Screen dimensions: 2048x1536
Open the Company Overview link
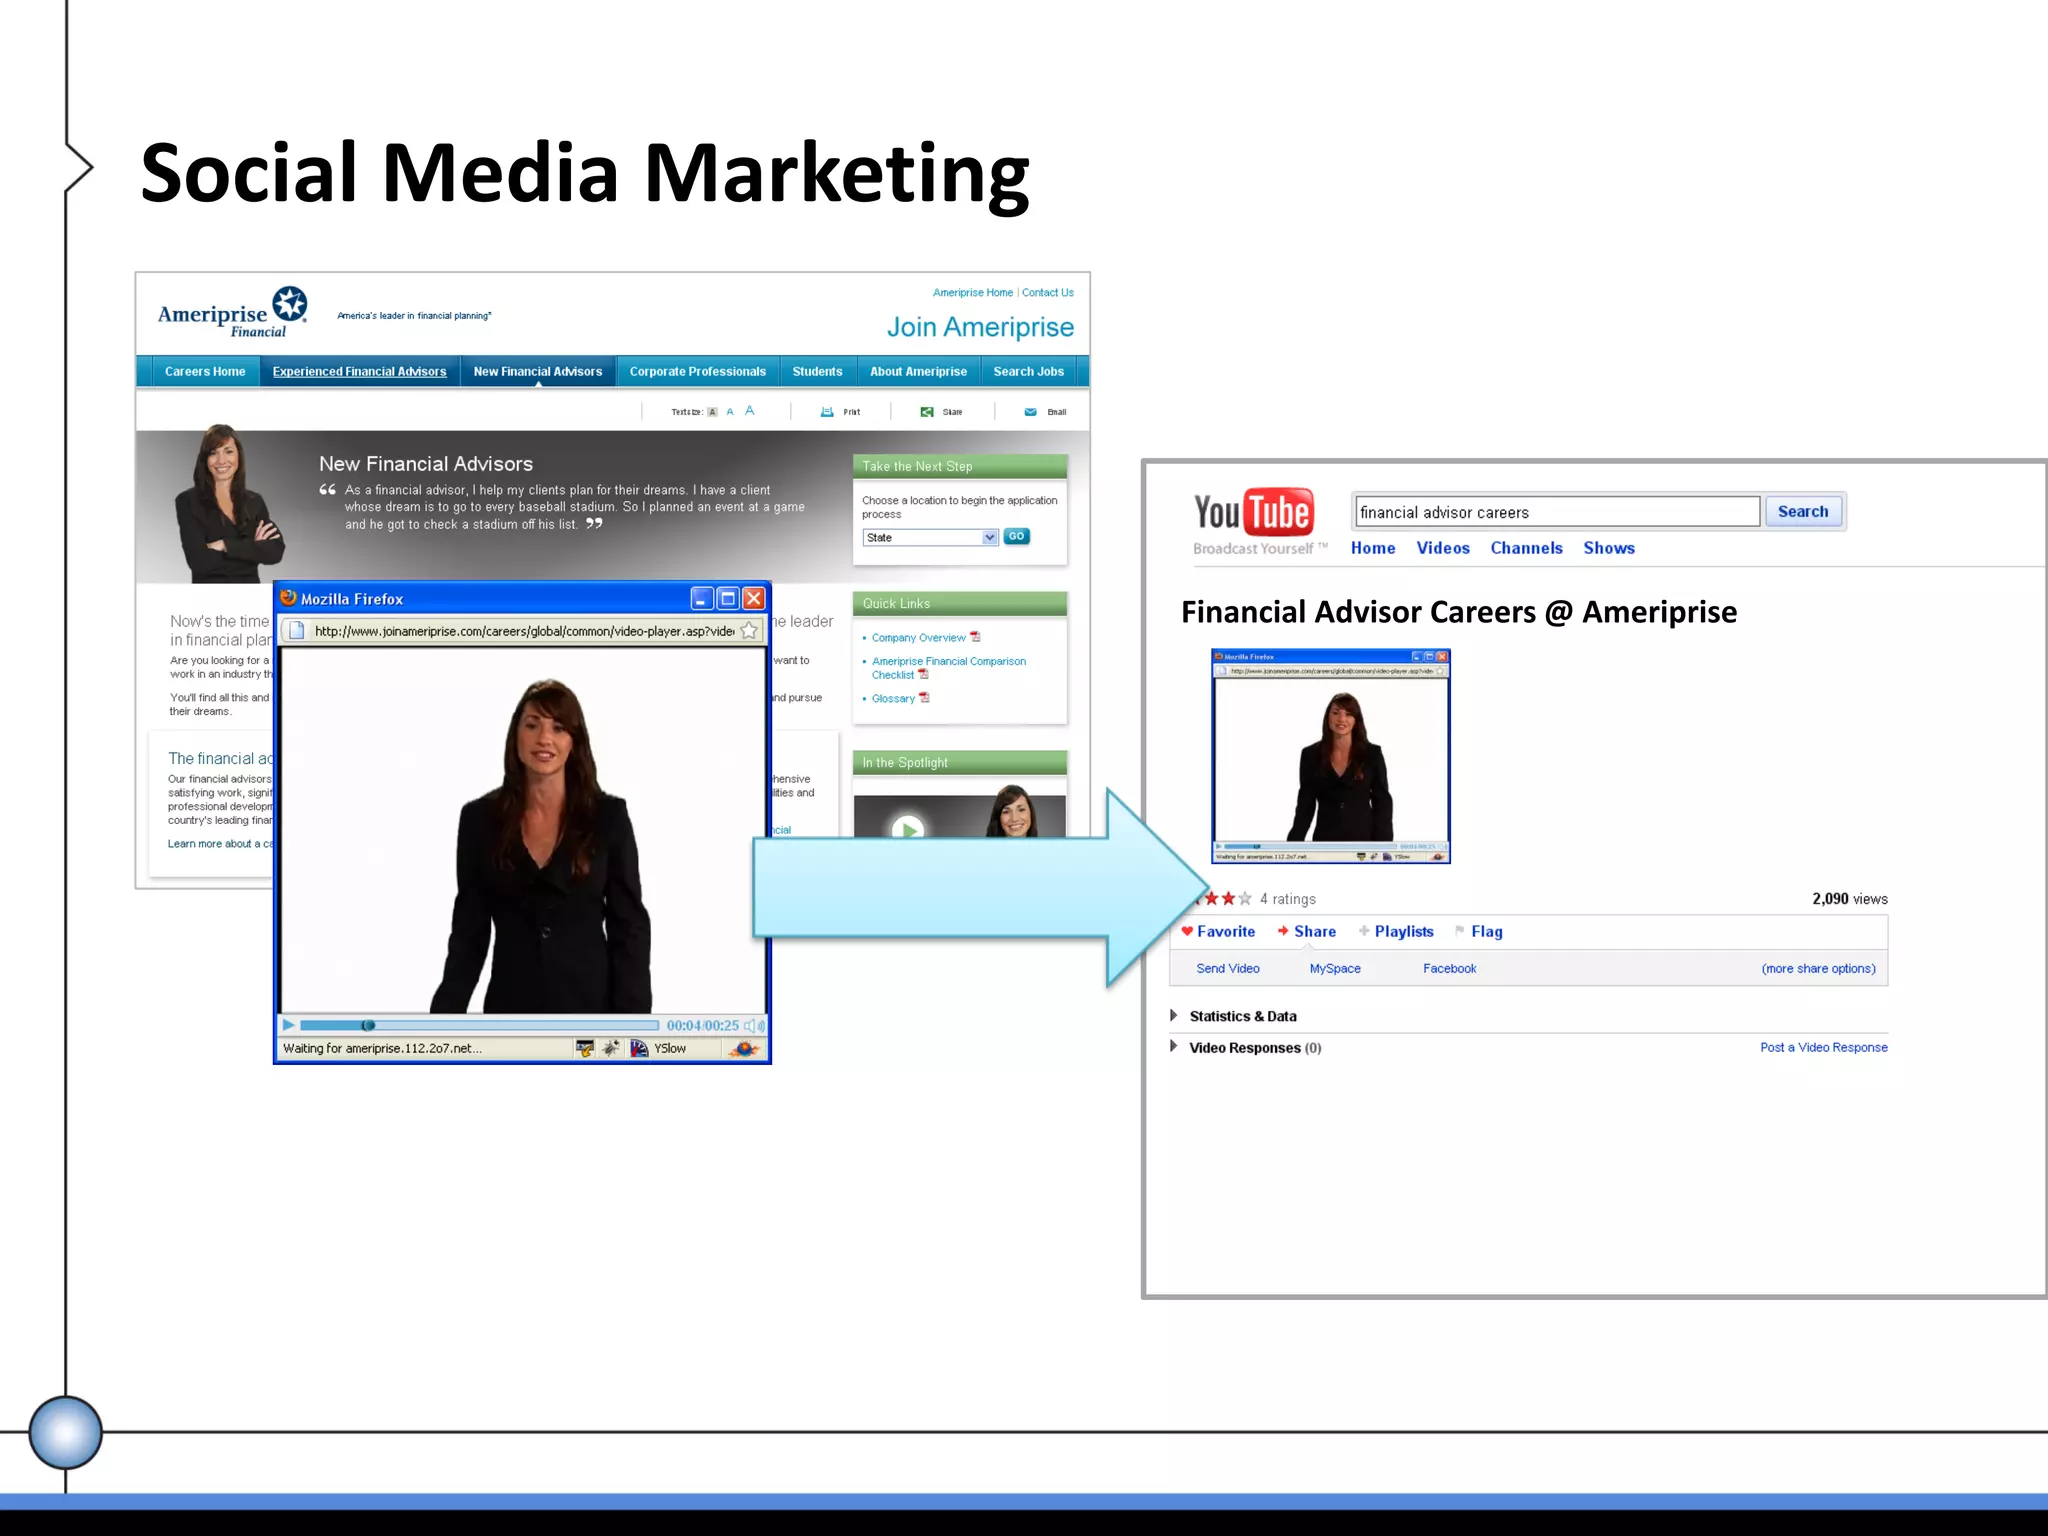[x=918, y=638]
